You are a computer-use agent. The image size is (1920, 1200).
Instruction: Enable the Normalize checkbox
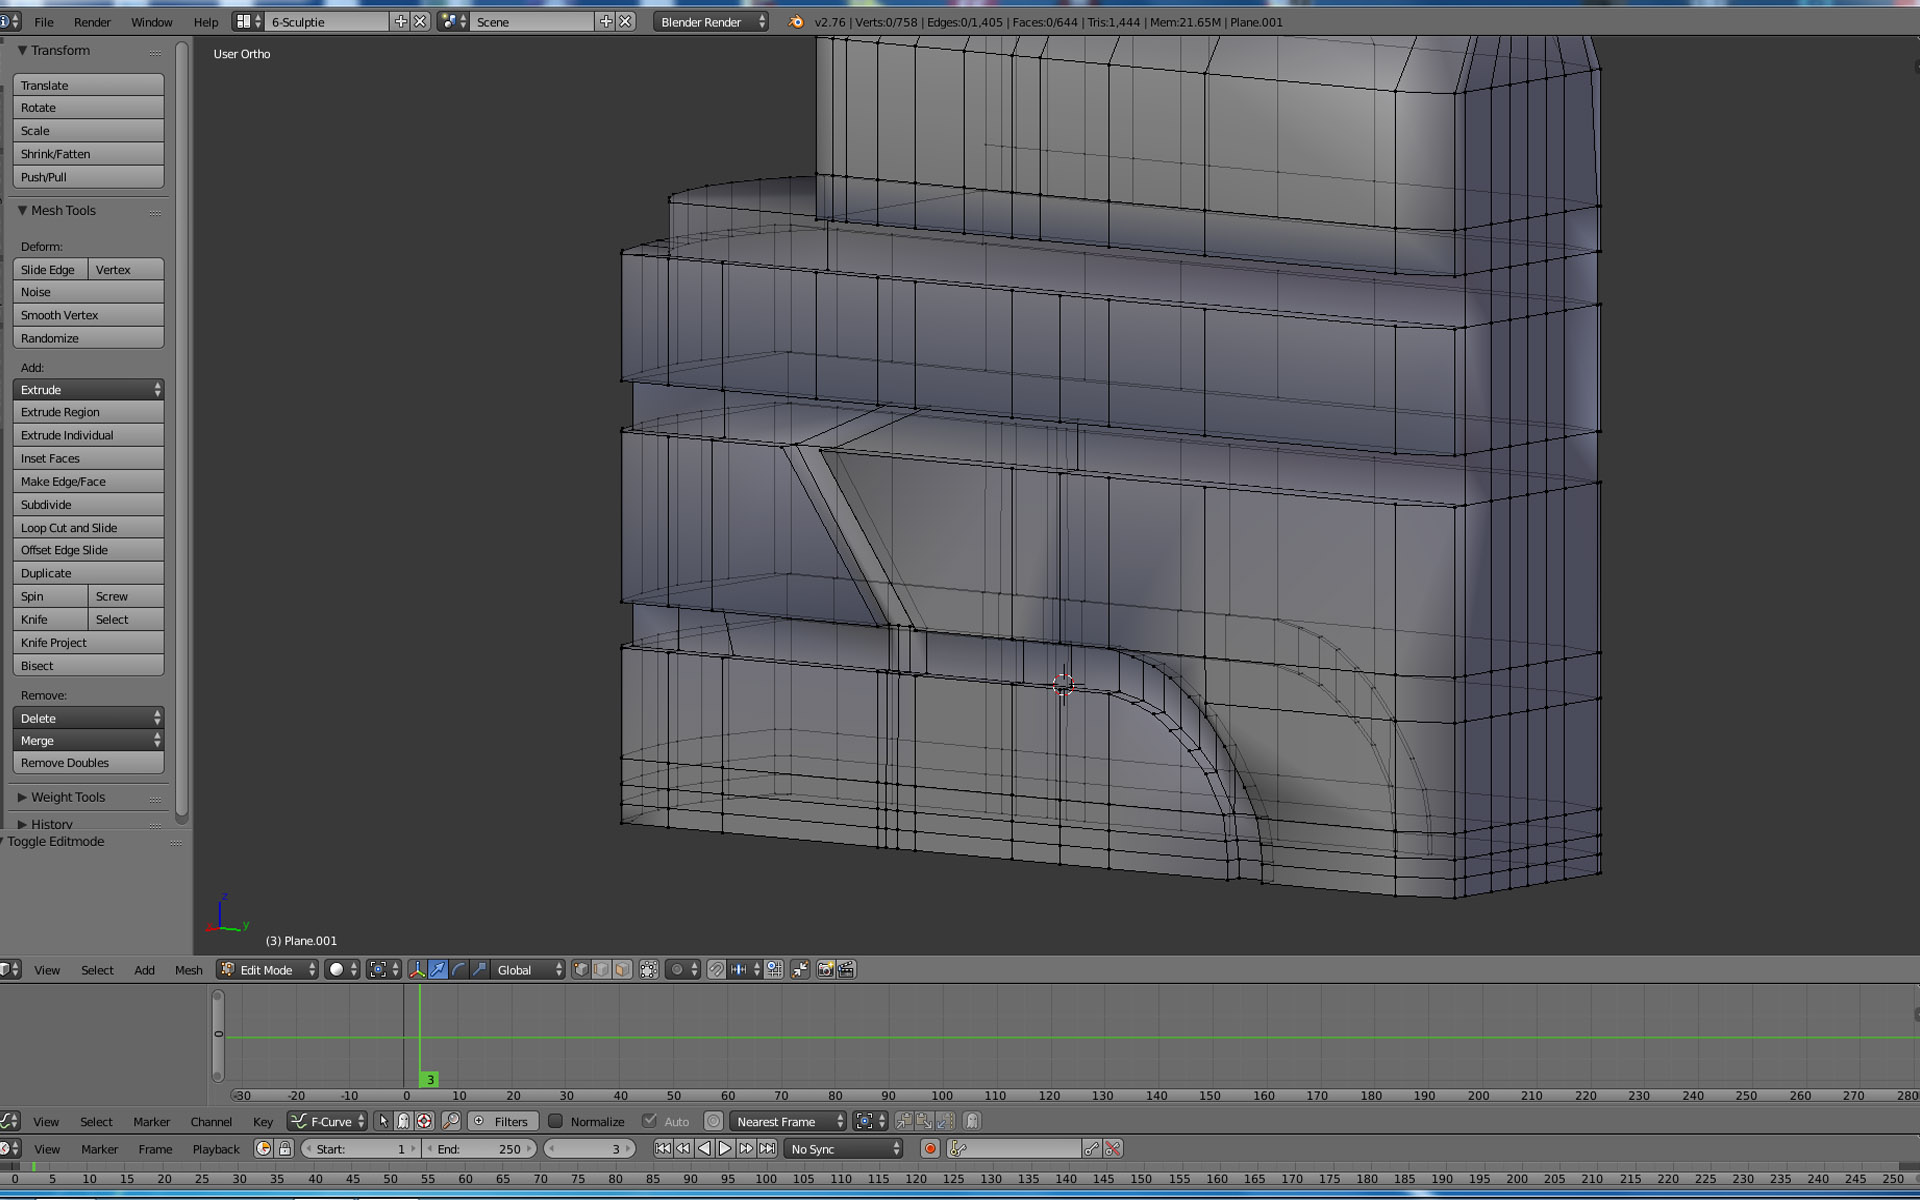click(x=556, y=1121)
